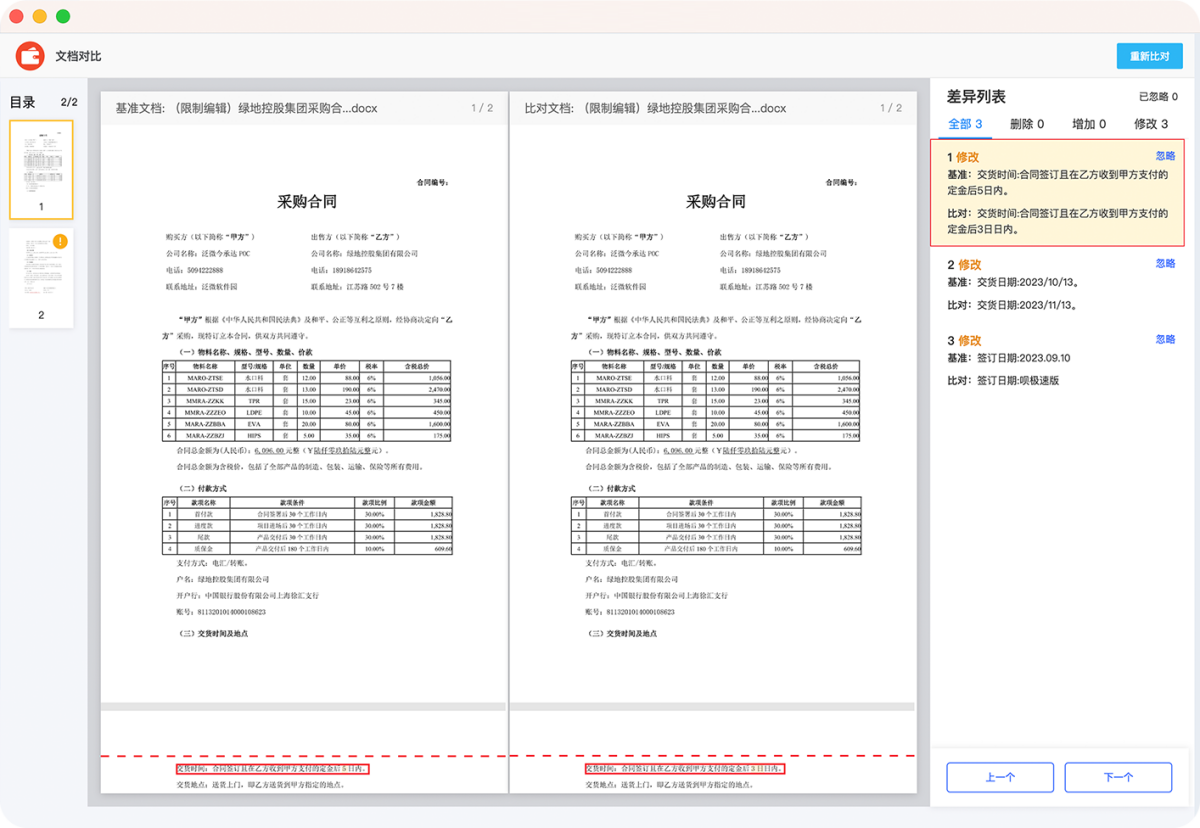Click 忽略 for the 交货日期 difference
1200x828 pixels.
pos(1165,264)
